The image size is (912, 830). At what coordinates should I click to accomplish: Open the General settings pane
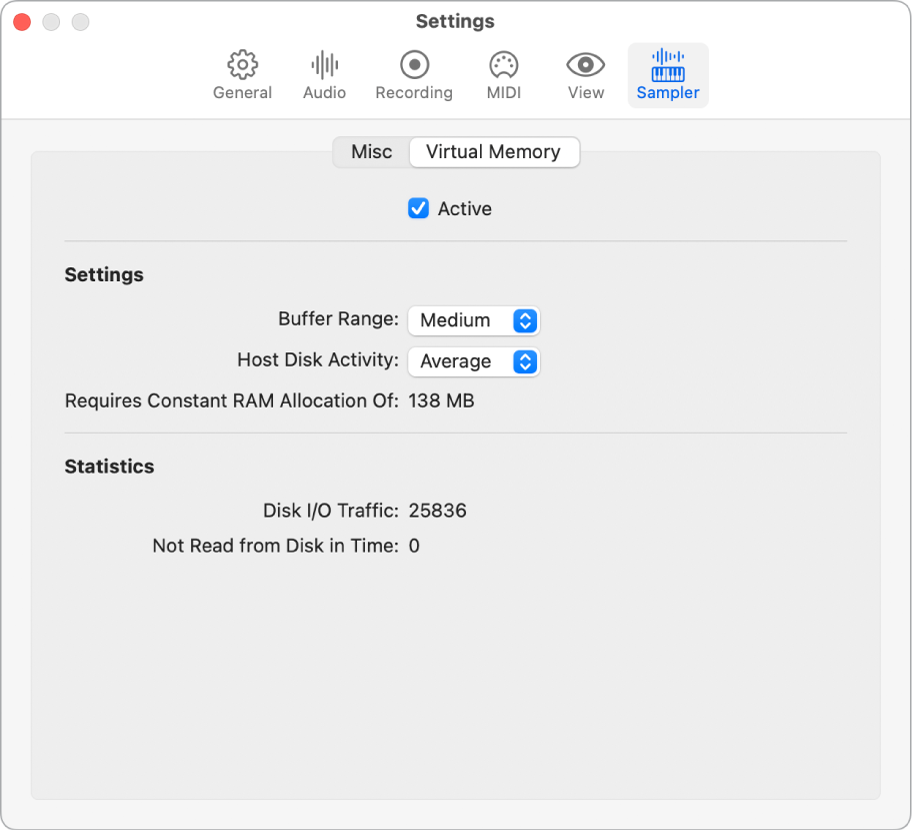tap(242, 74)
